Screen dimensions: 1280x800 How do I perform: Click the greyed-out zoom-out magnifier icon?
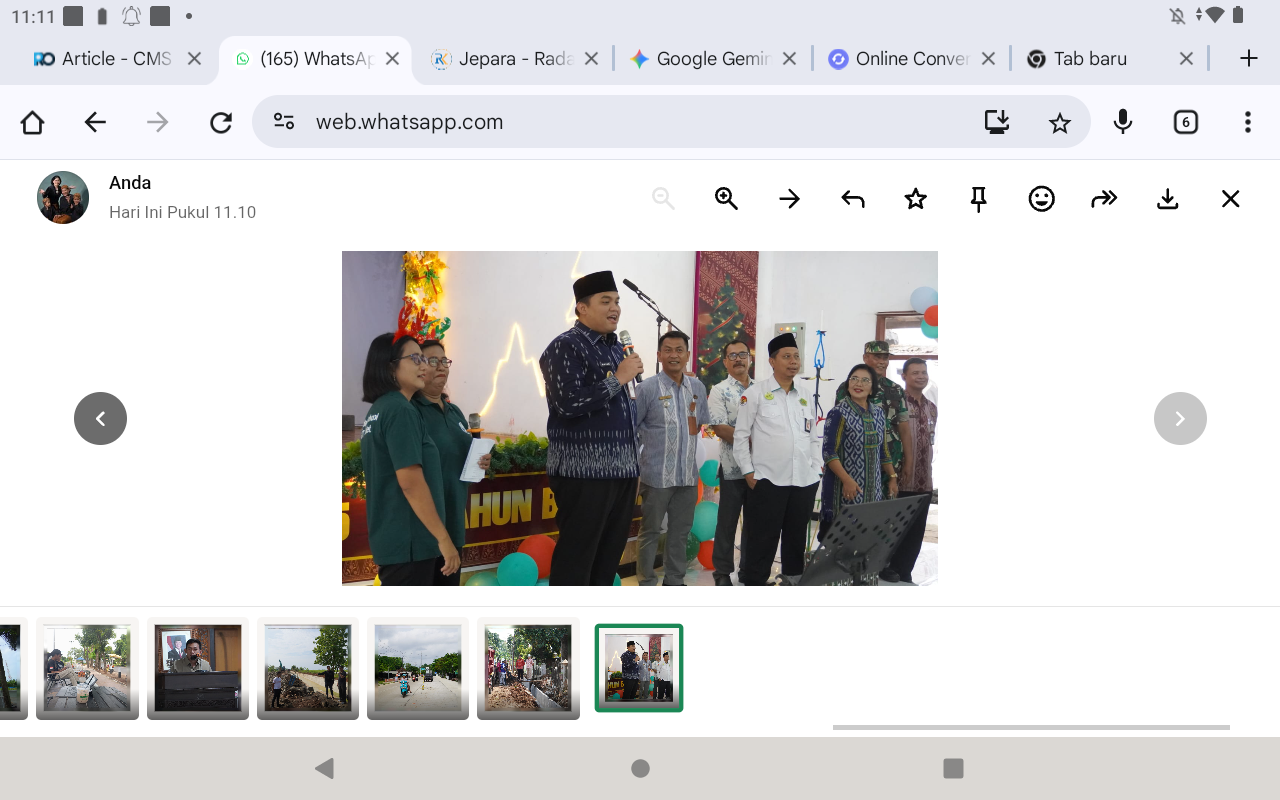tap(663, 199)
